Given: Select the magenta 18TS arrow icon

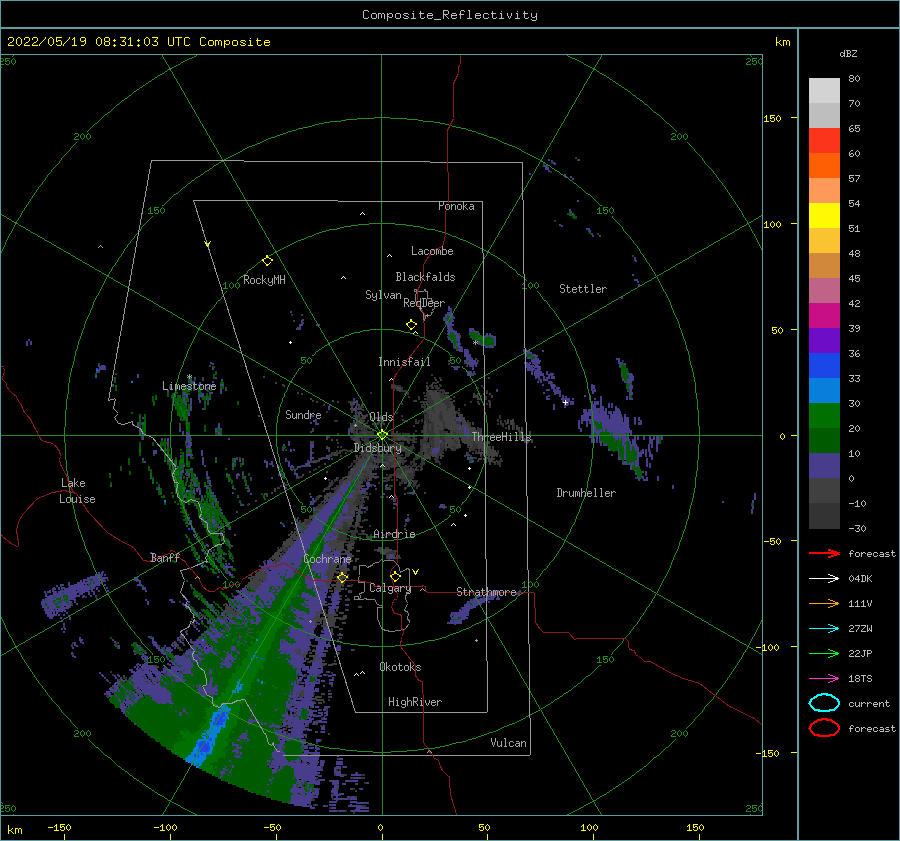Looking at the screenshot, I should (x=824, y=679).
